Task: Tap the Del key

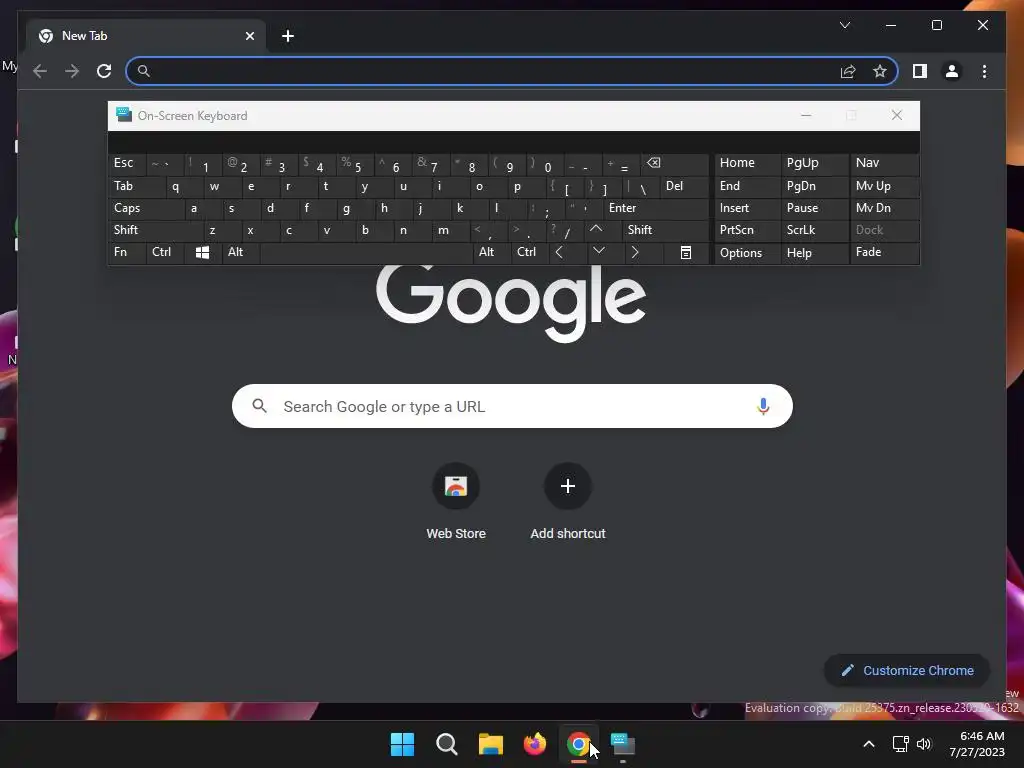Action: click(x=684, y=186)
